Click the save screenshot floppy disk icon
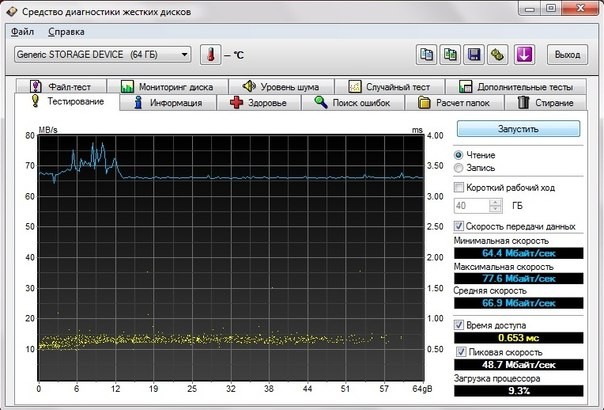 [x=475, y=54]
